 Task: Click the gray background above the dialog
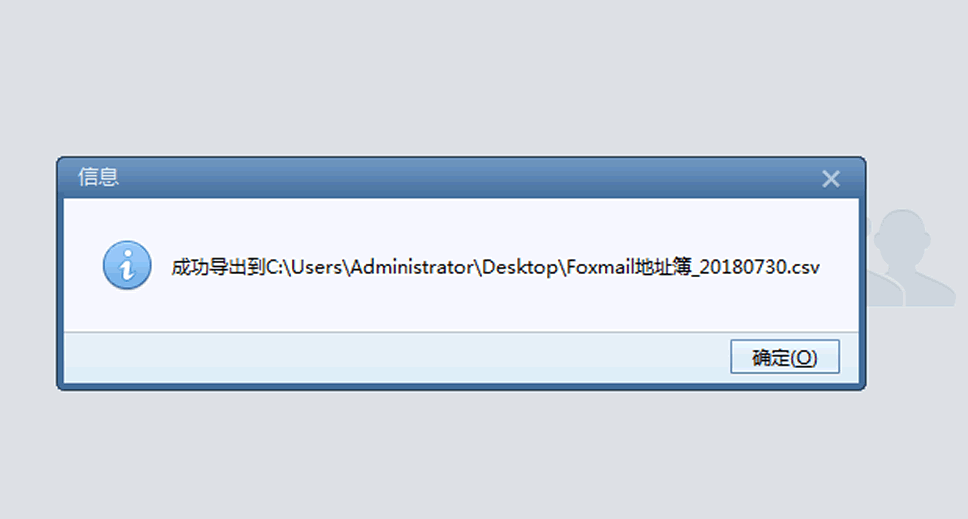pyautogui.click(x=460, y=80)
